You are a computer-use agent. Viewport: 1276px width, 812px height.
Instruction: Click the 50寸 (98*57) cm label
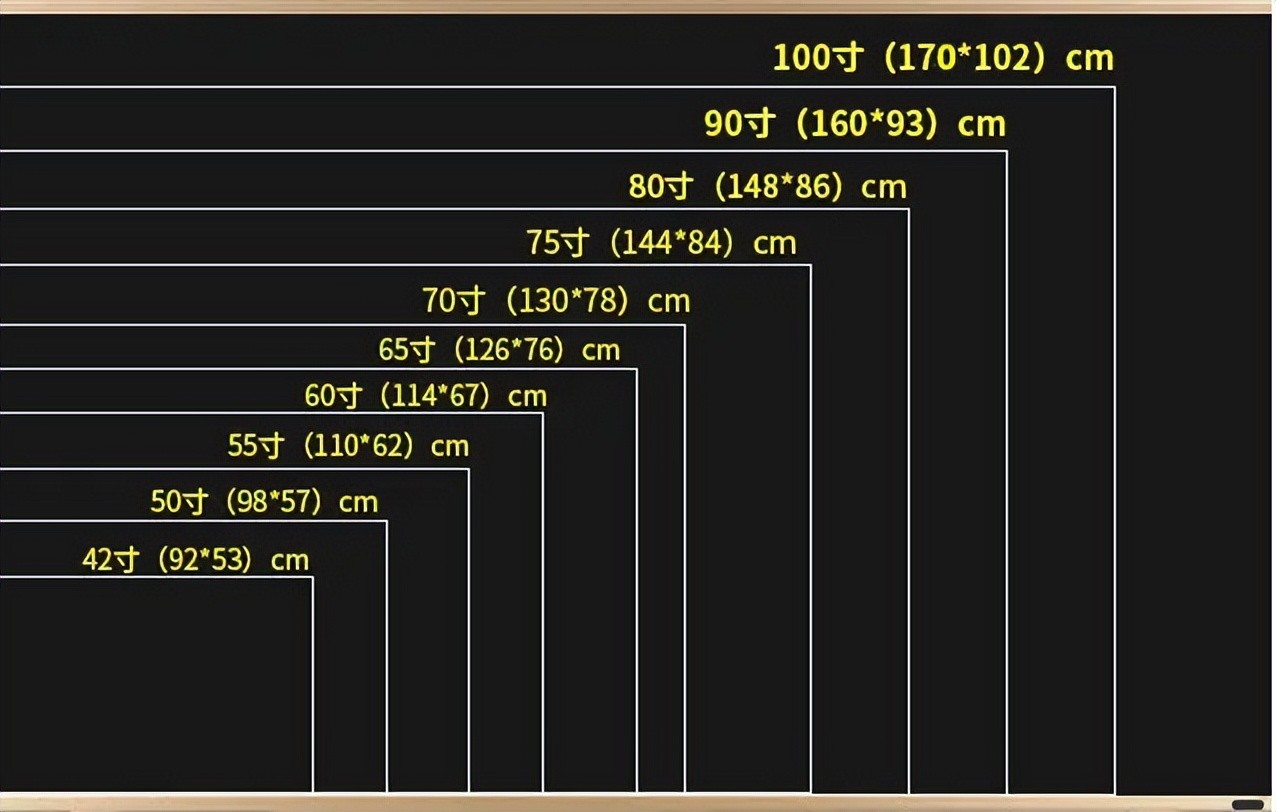click(264, 502)
